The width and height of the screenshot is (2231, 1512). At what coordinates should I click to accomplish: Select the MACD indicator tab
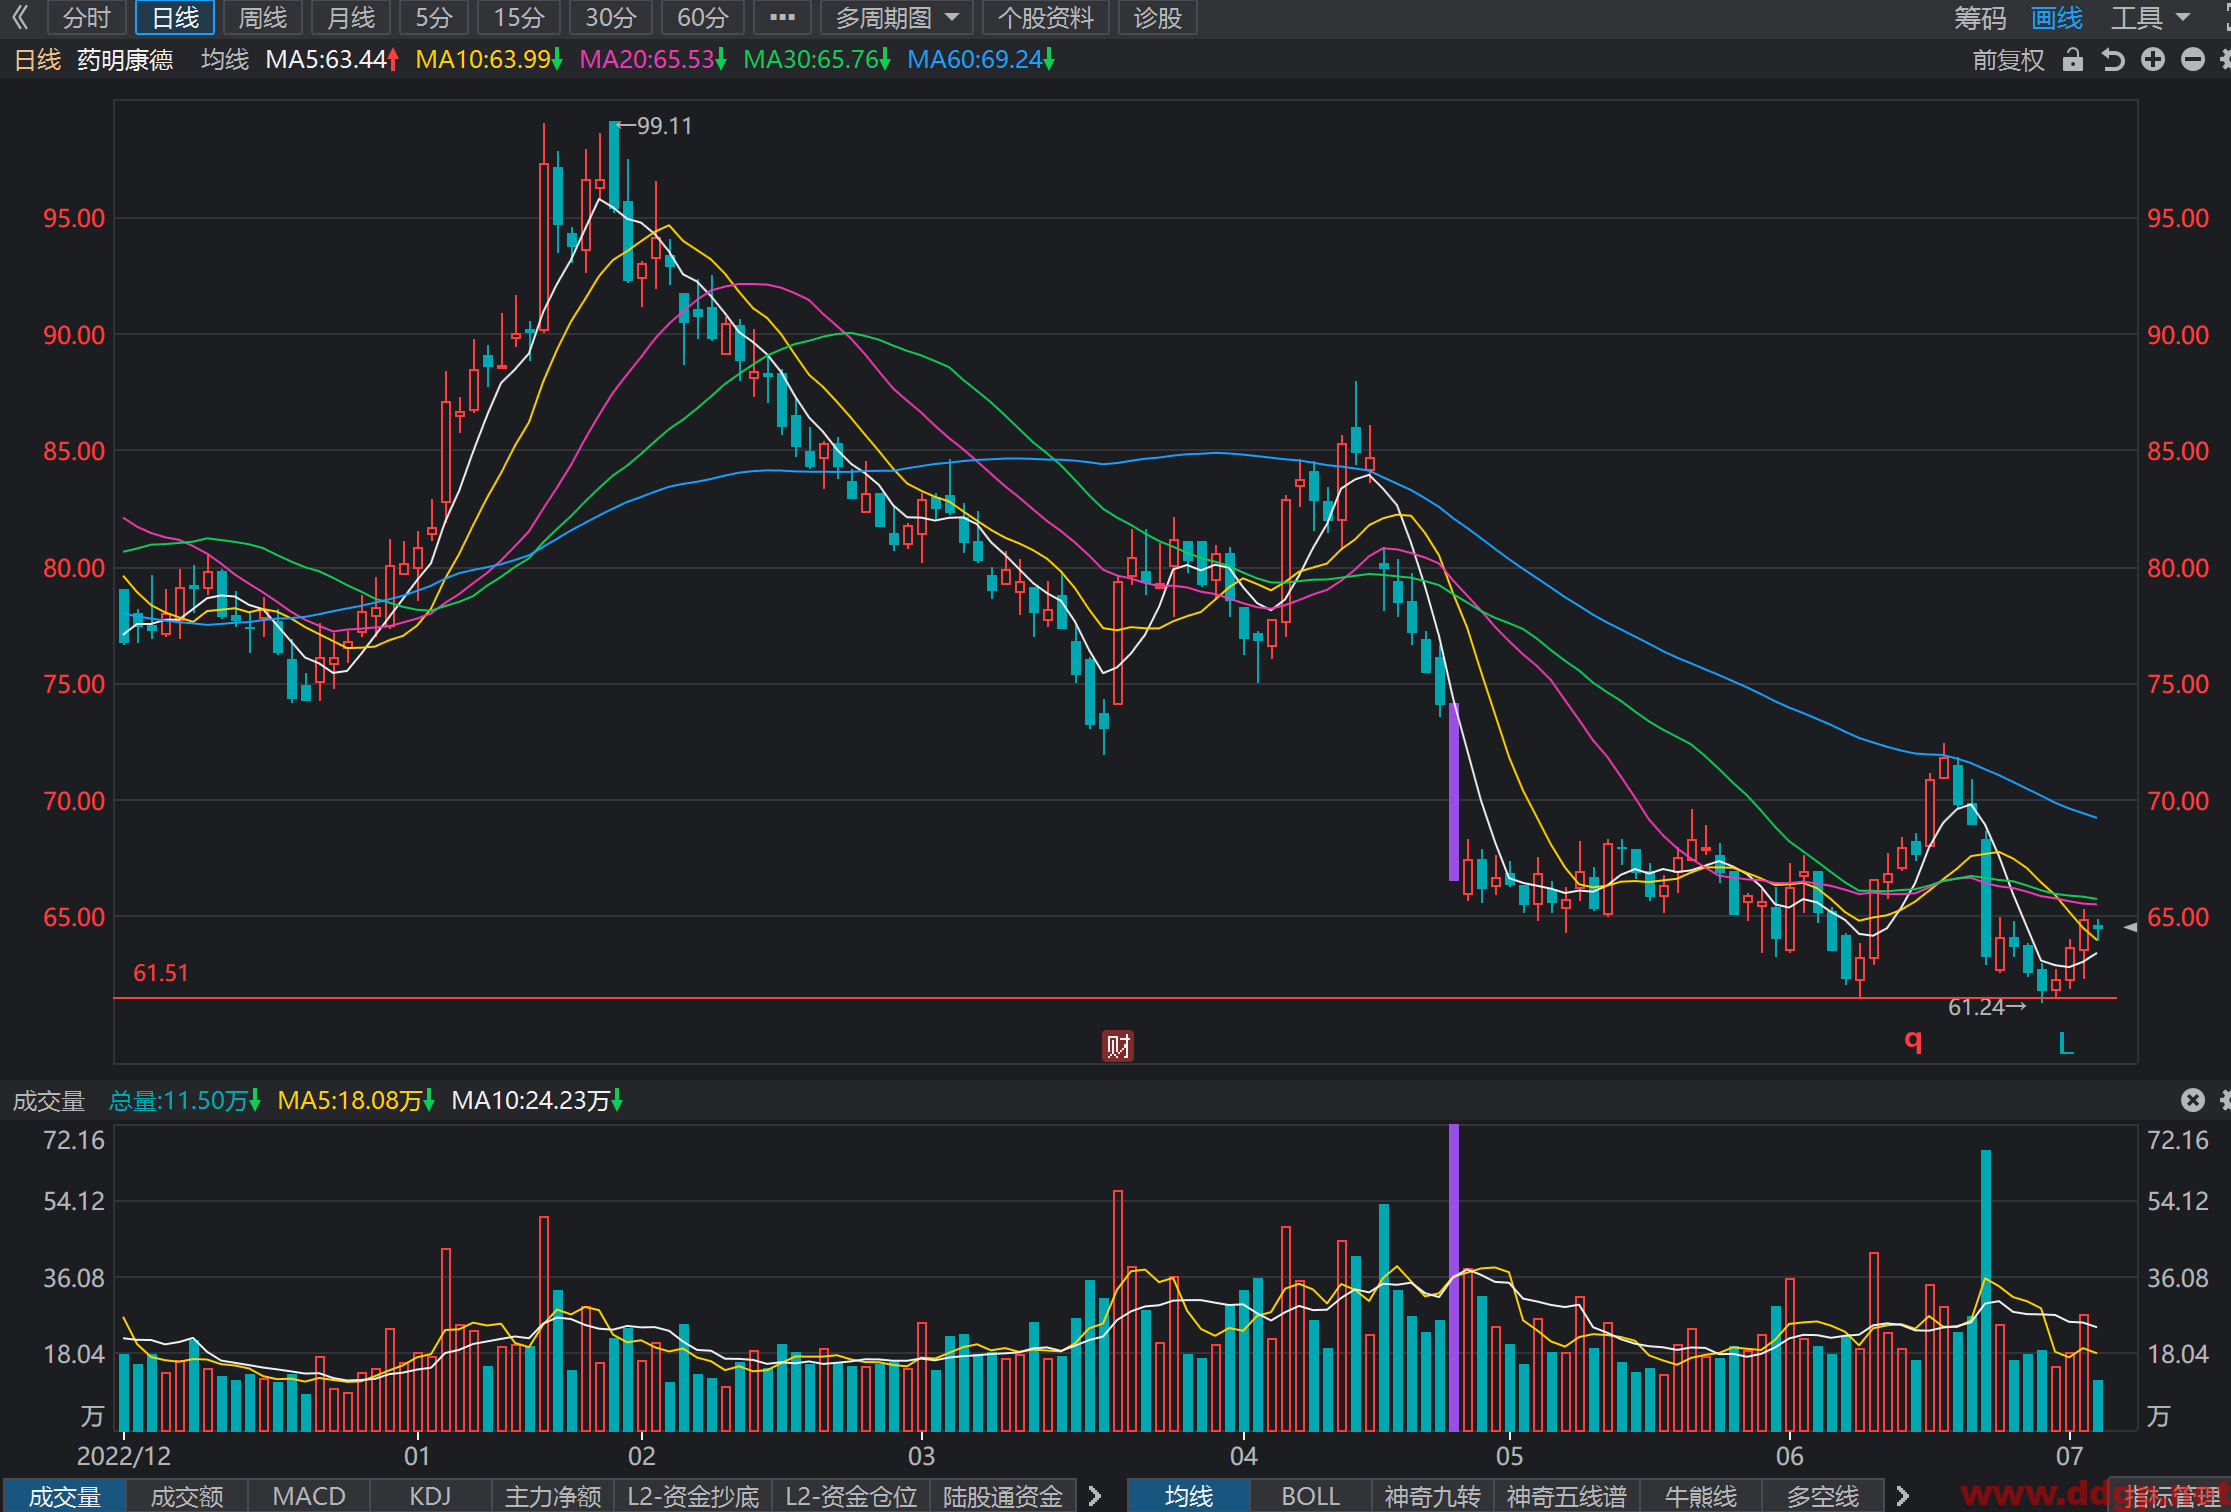click(x=309, y=1496)
